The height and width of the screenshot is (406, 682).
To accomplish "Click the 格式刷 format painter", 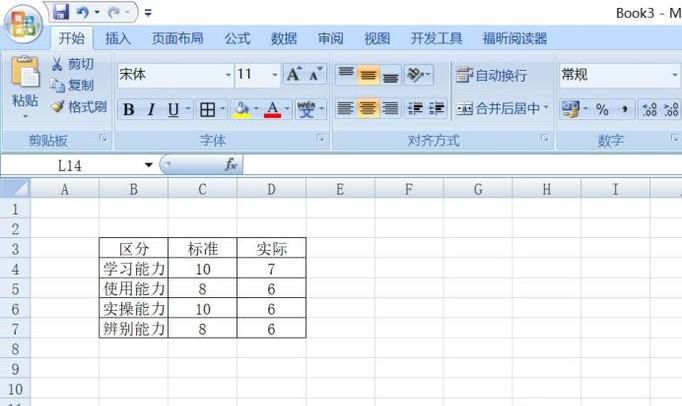I will [79, 107].
